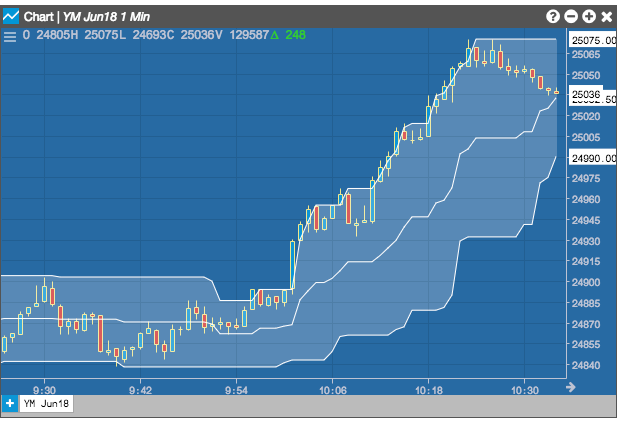Click the open value 24805
Image resolution: width=617 pixels, height=423 pixels.
pos(53,35)
